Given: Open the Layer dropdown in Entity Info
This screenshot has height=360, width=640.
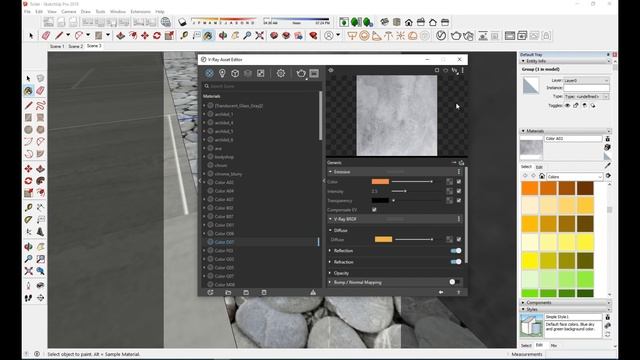Looking at the screenshot, I should pos(586,80).
